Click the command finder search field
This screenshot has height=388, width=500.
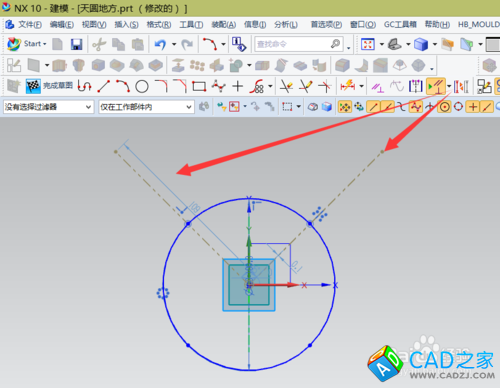pos(299,44)
